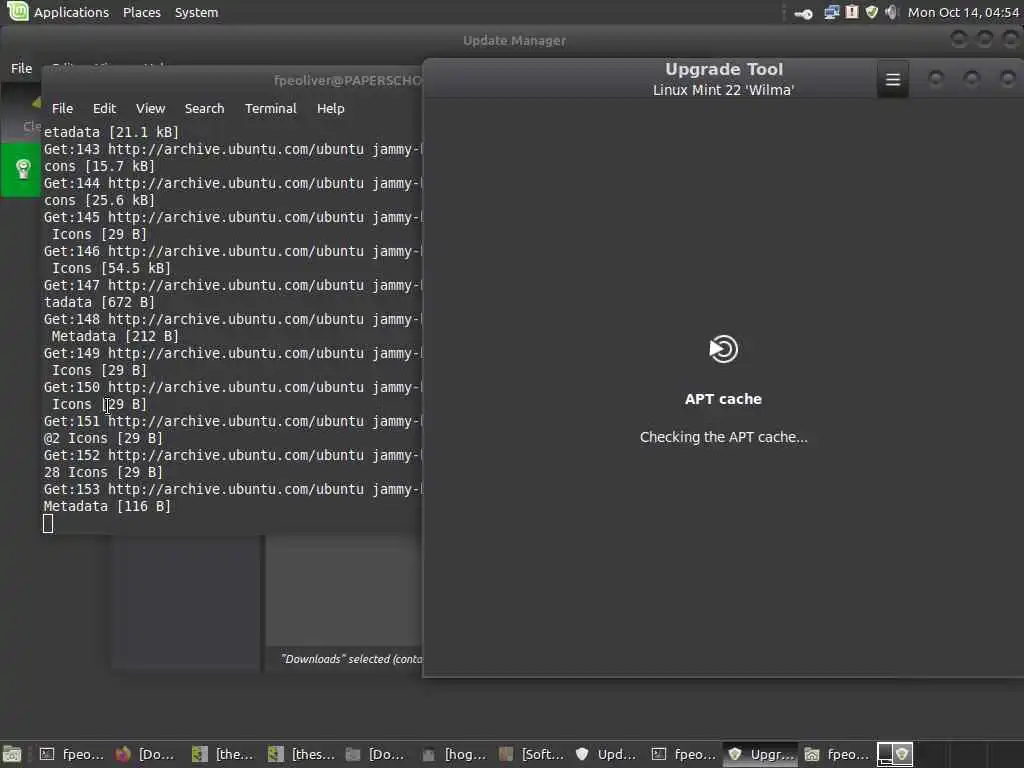The height and width of the screenshot is (768, 1024).
Task: Click the volume speaker tray icon
Action: point(891,12)
